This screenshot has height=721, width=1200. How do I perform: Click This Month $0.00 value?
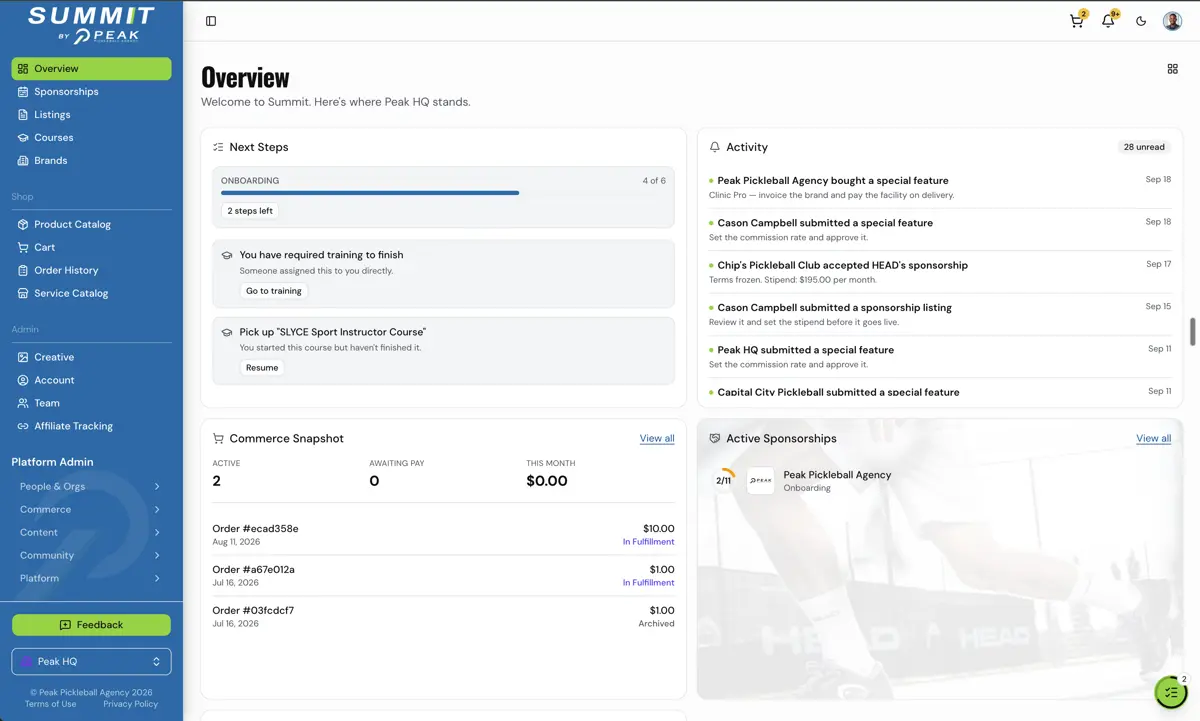point(547,481)
